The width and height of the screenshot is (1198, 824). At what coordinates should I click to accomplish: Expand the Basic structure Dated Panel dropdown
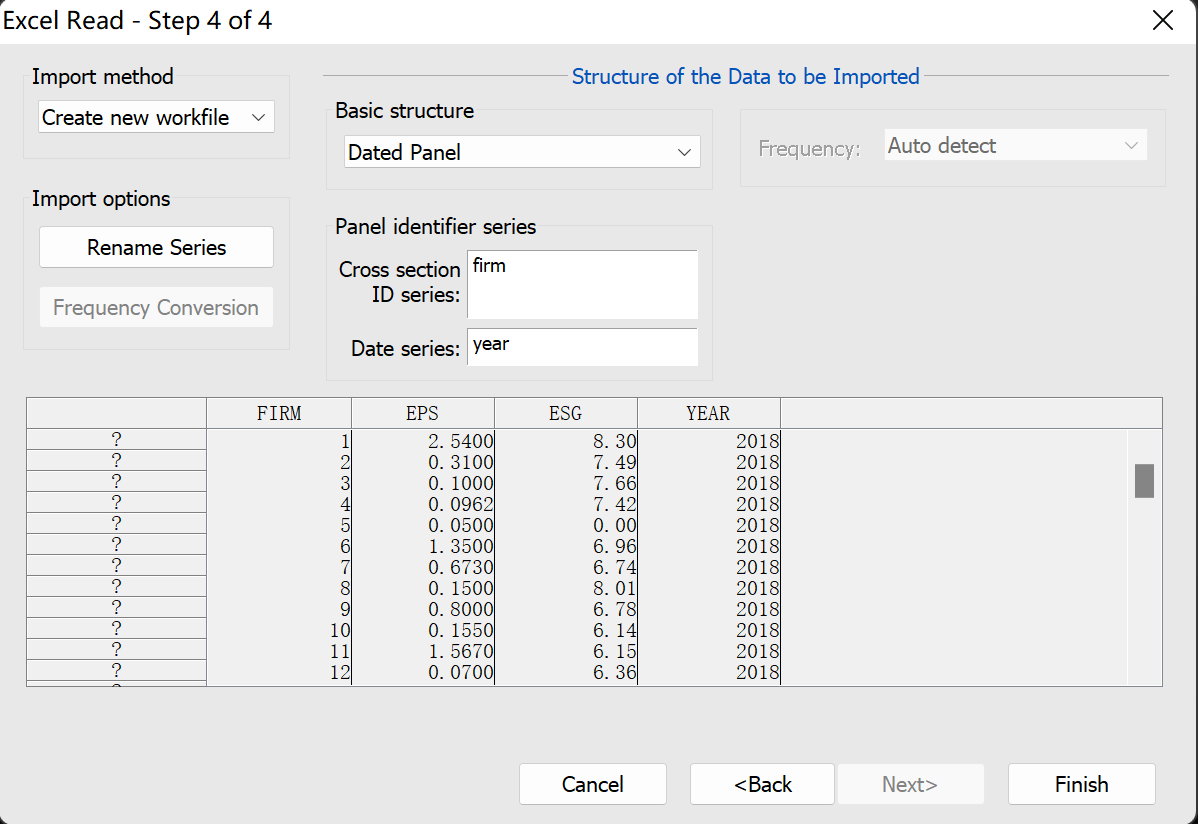(x=522, y=152)
